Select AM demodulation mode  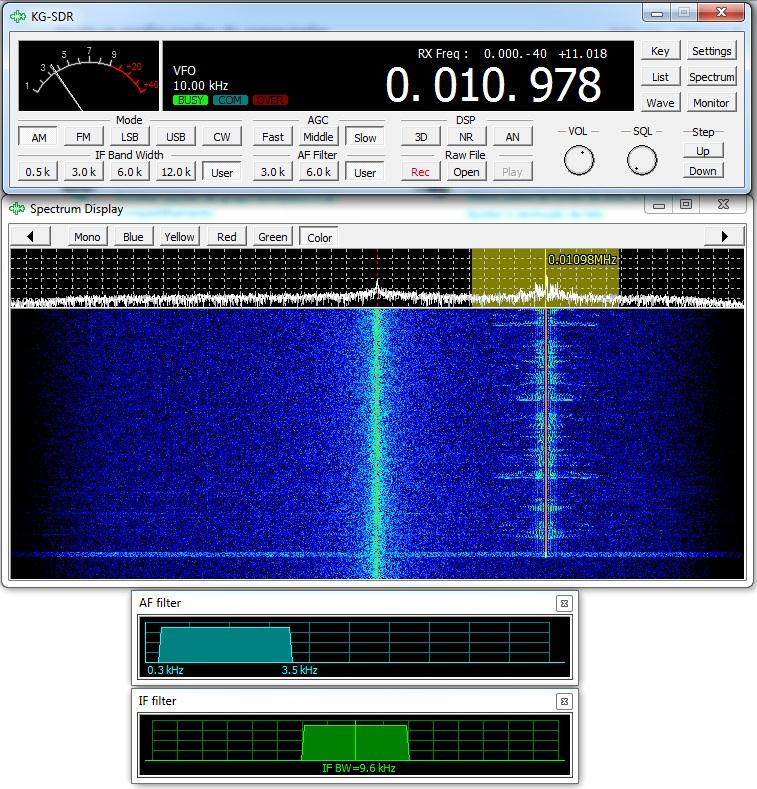pyautogui.click(x=38, y=137)
